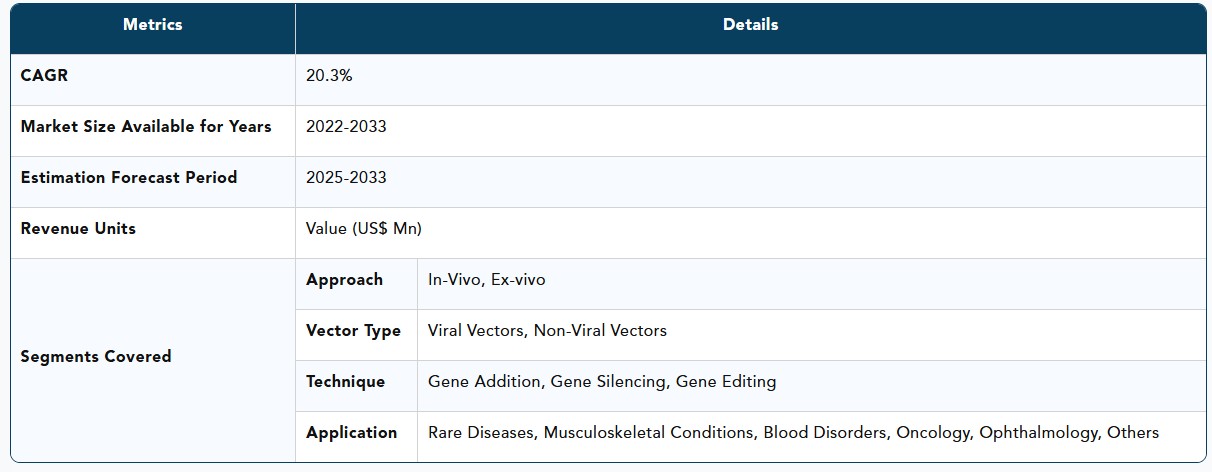Click the Metrics column header
This screenshot has width=1212, height=472.
pyautogui.click(x=152, y=25)
